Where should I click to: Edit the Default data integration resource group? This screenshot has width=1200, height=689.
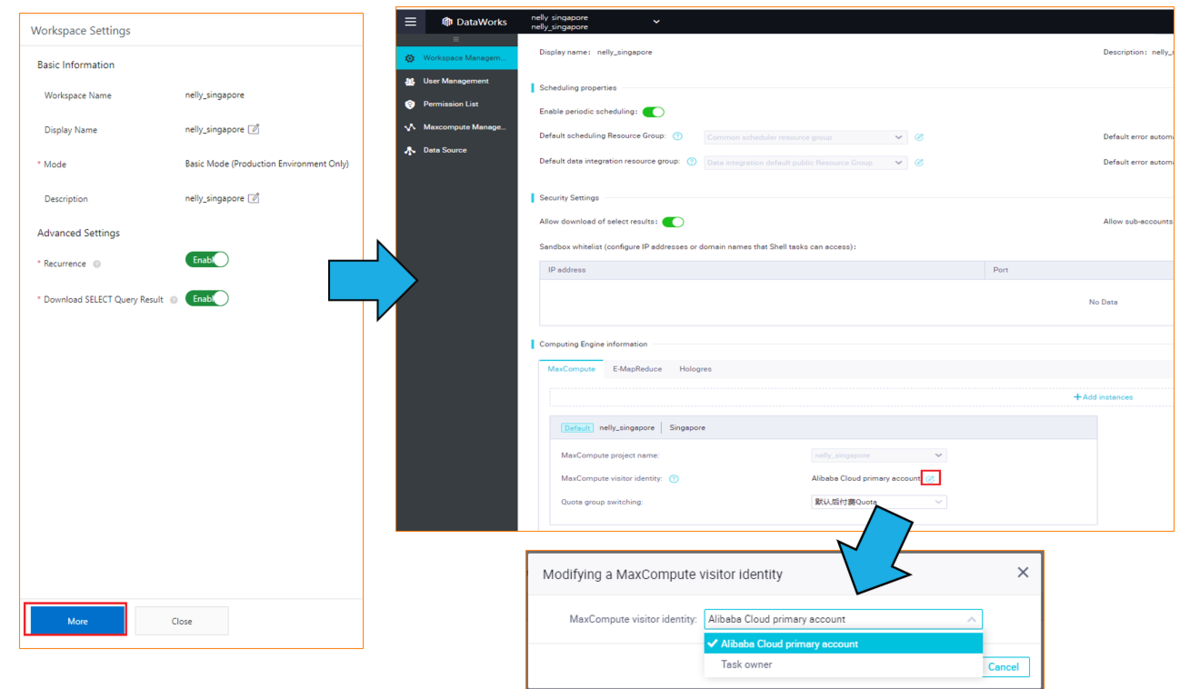pos(919,162)
